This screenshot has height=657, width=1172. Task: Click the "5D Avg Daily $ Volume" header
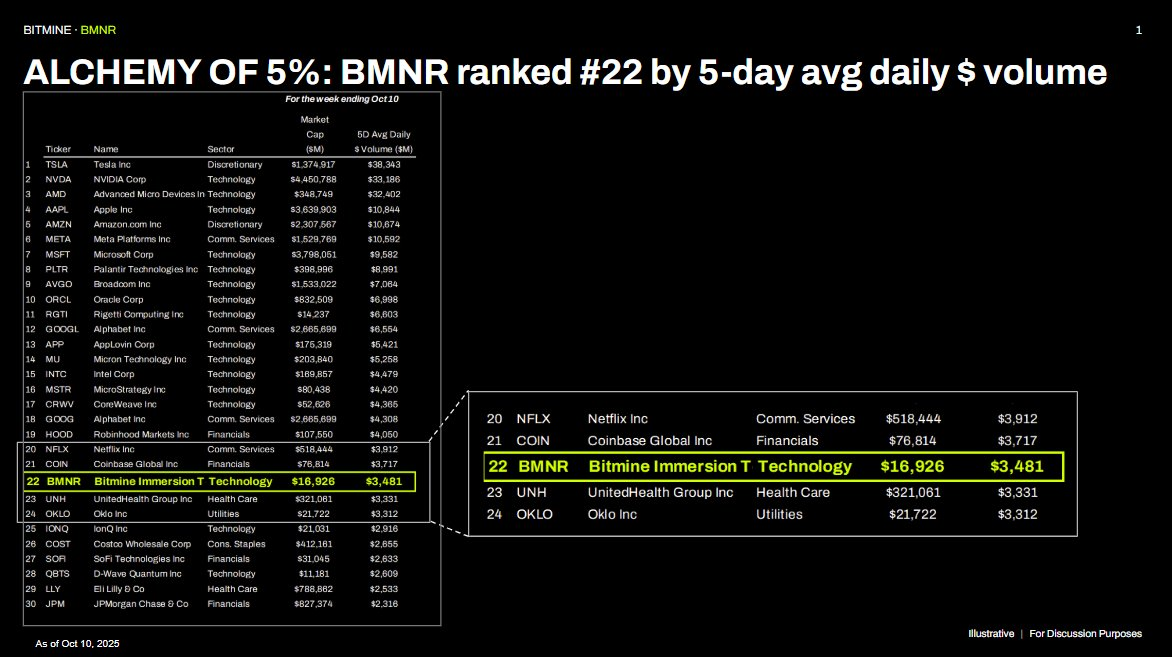pos(383,142)
